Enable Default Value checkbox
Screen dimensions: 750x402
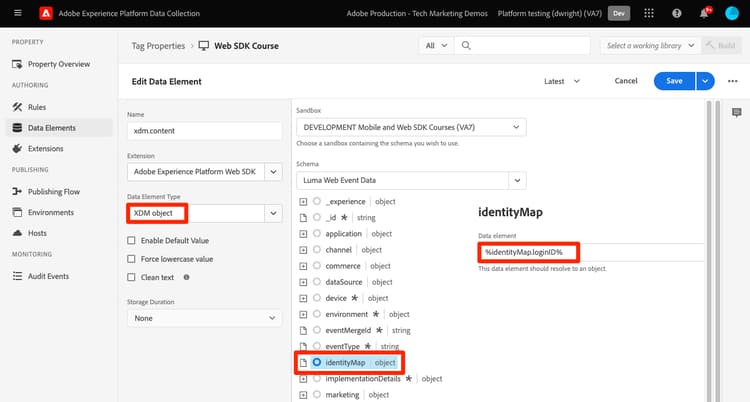[131, 240]
